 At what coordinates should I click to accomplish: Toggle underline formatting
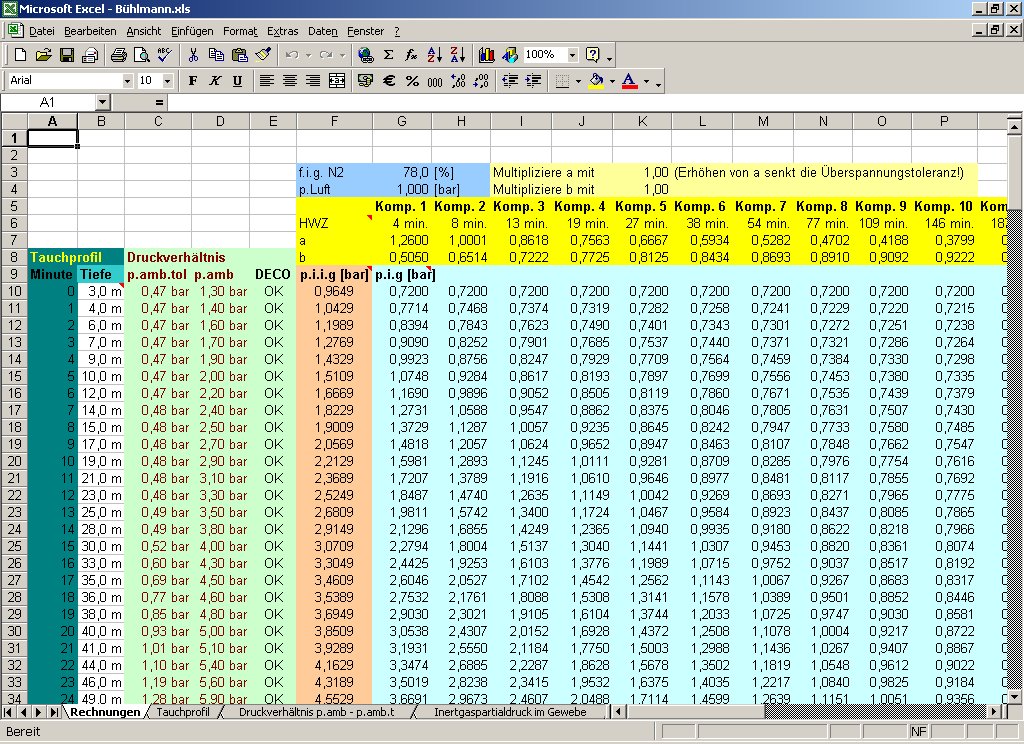(x=238, y=81)
